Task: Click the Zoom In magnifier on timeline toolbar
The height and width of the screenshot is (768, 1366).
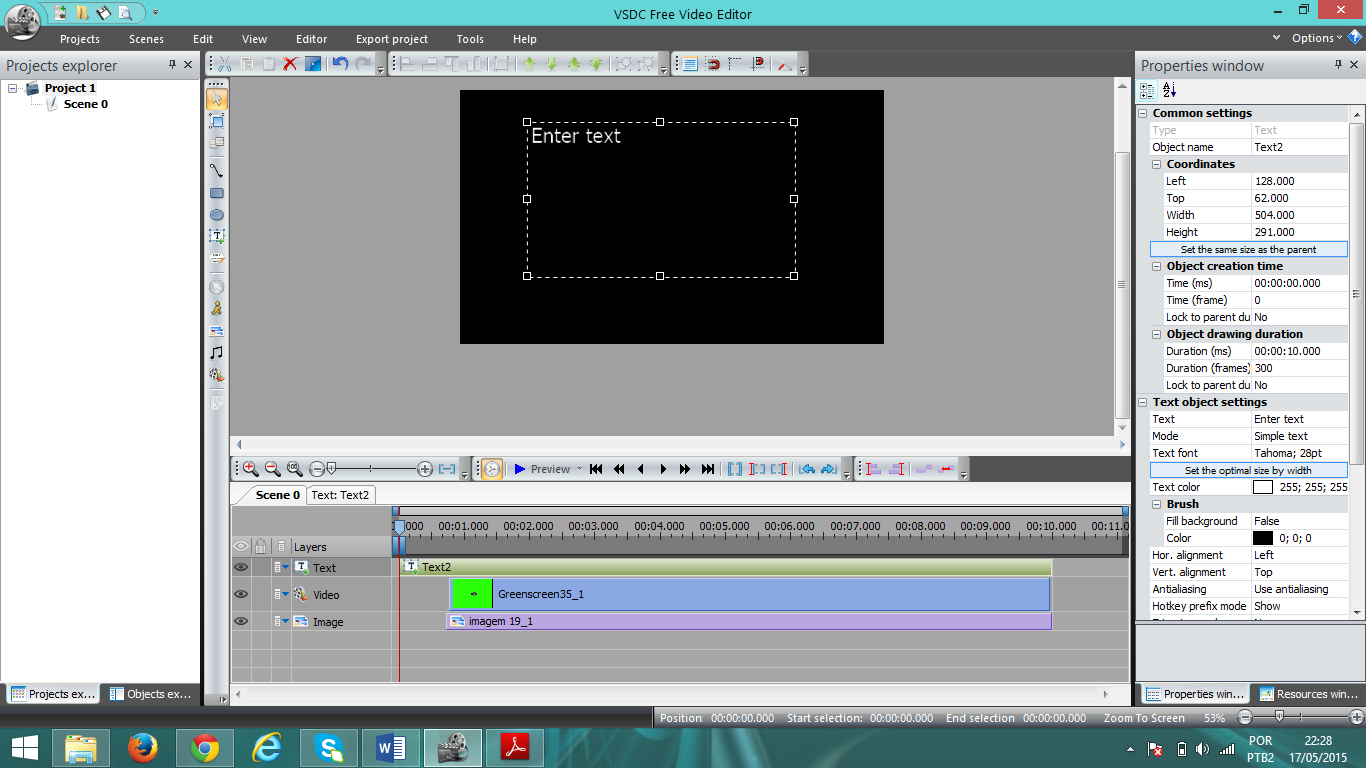Action: (250, 469)
